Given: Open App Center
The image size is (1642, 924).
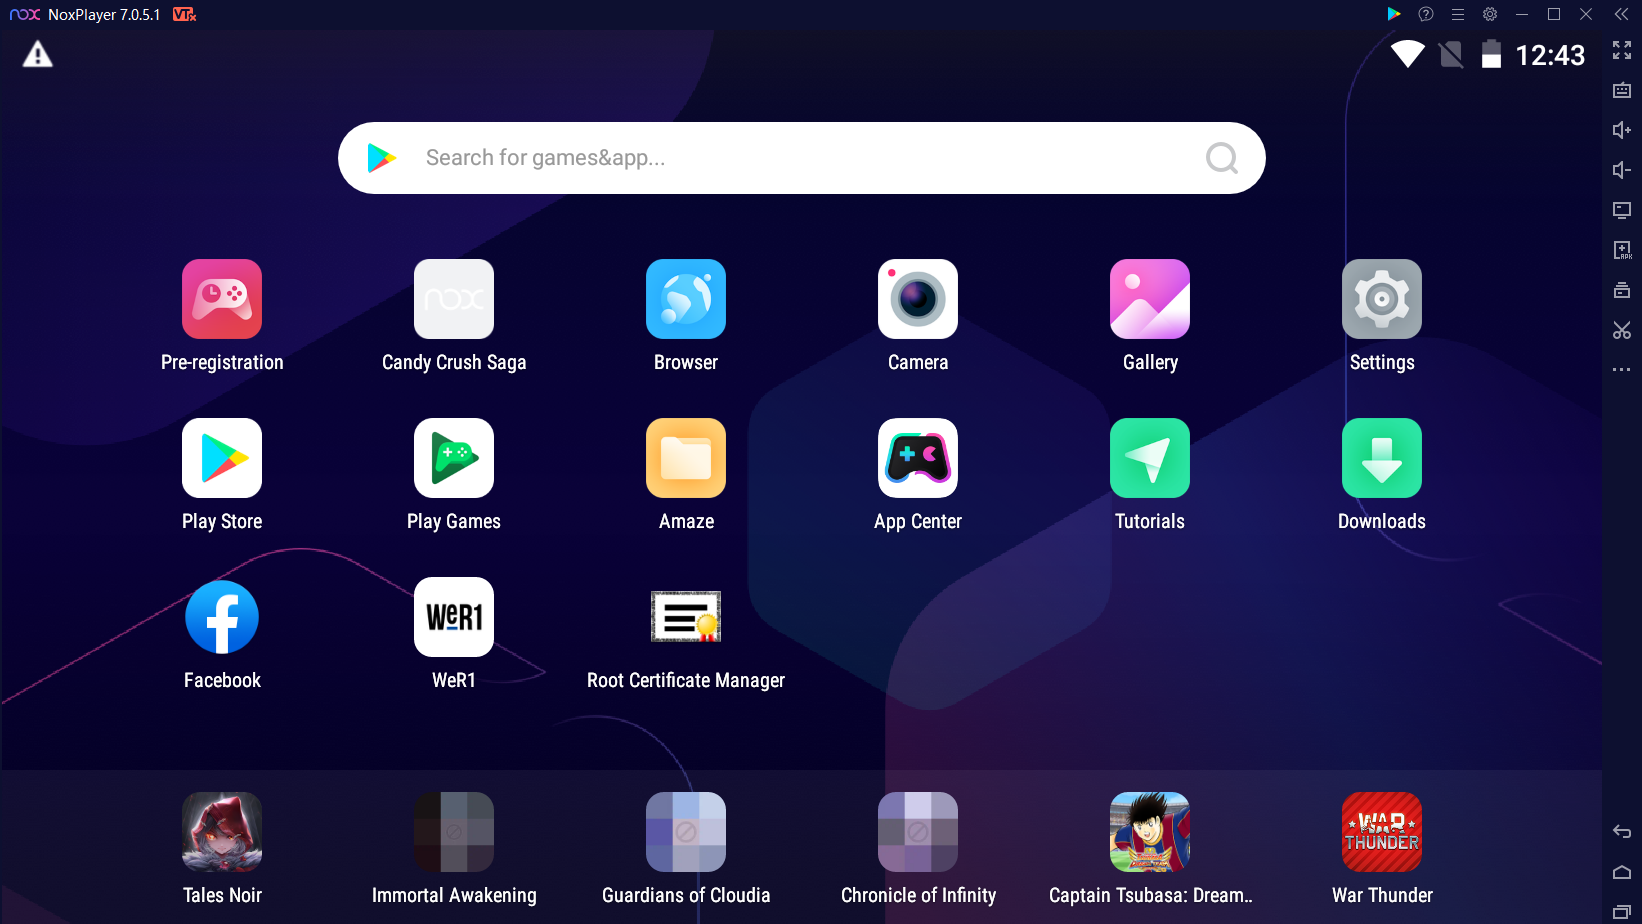Looking at the screenshot, I should pos(918,458).
